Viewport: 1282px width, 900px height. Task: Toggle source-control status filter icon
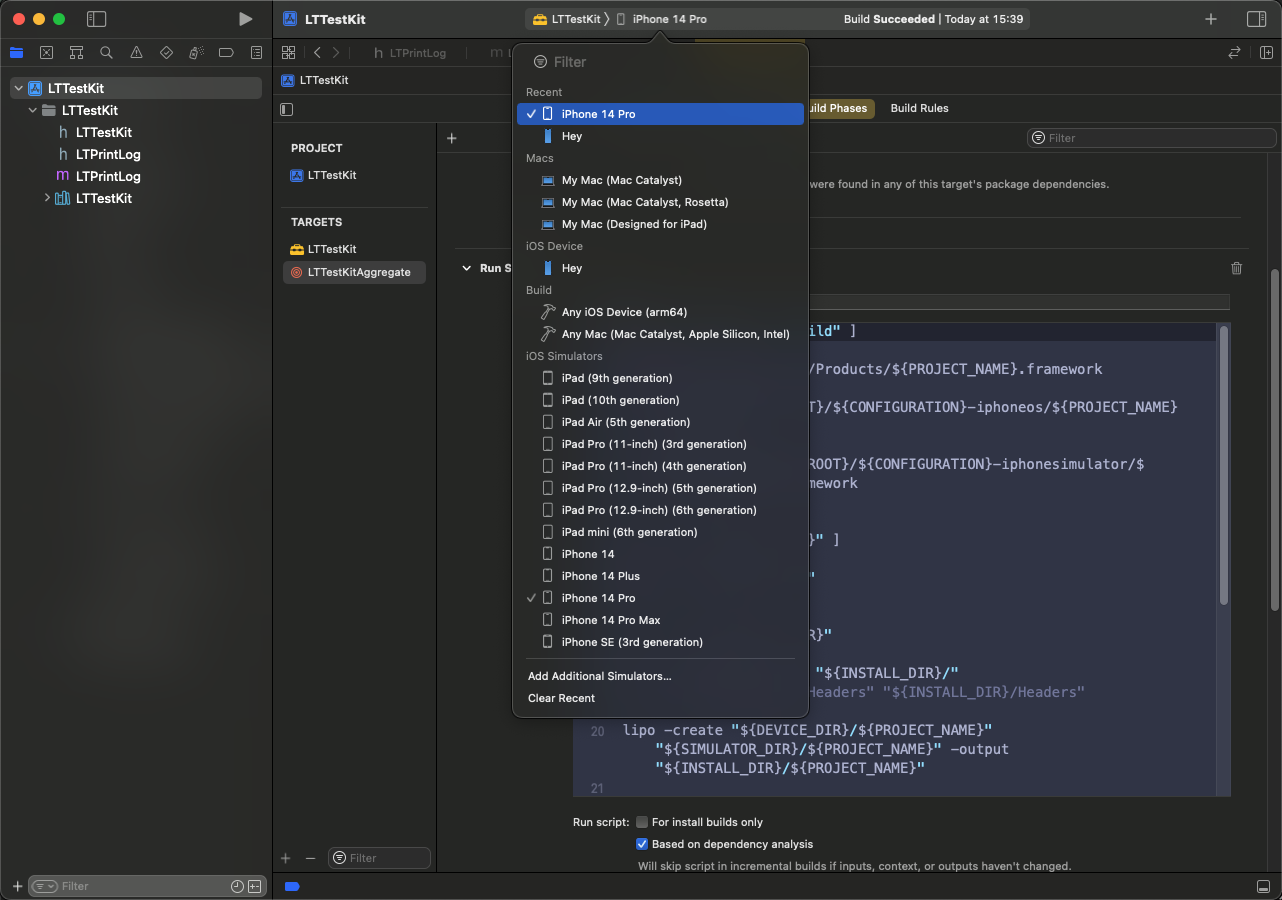click(254, 886)
